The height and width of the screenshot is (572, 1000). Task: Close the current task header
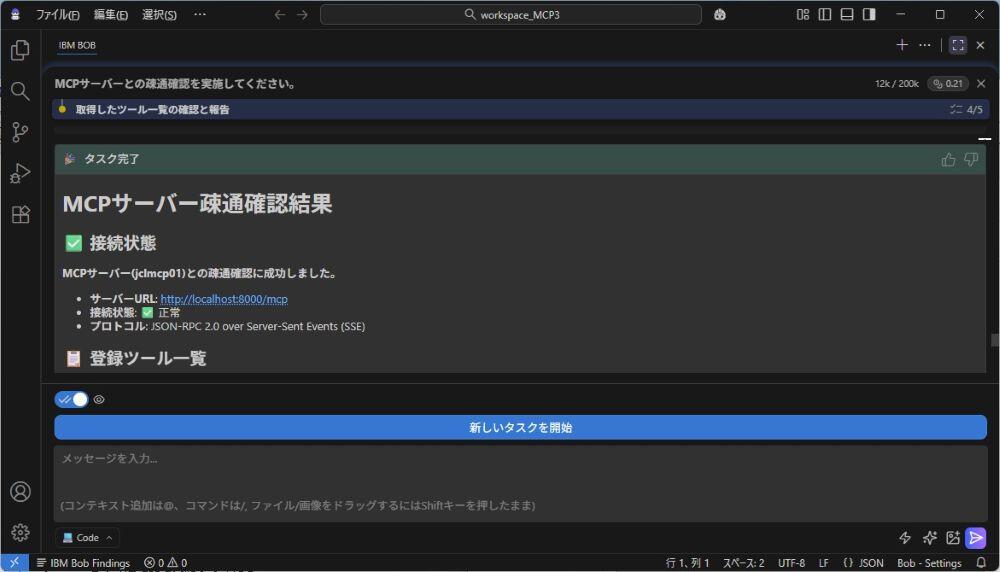coord(982,84)
